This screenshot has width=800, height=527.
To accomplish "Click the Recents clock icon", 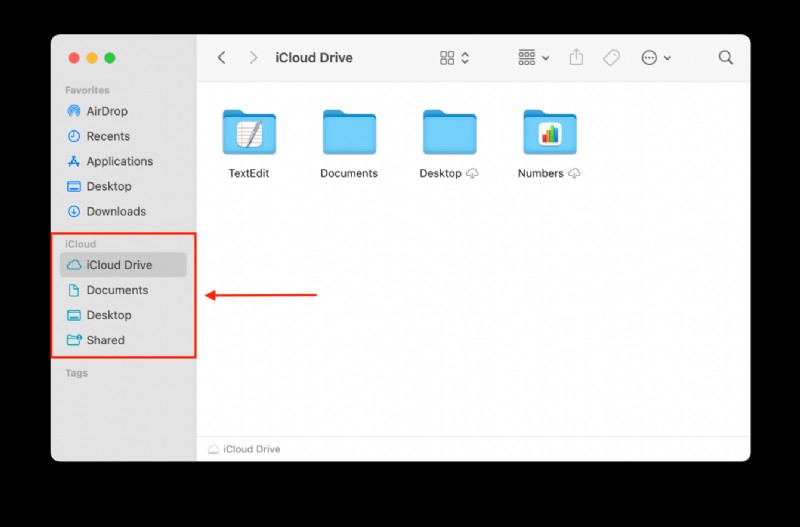I will [x=74, y=136].
